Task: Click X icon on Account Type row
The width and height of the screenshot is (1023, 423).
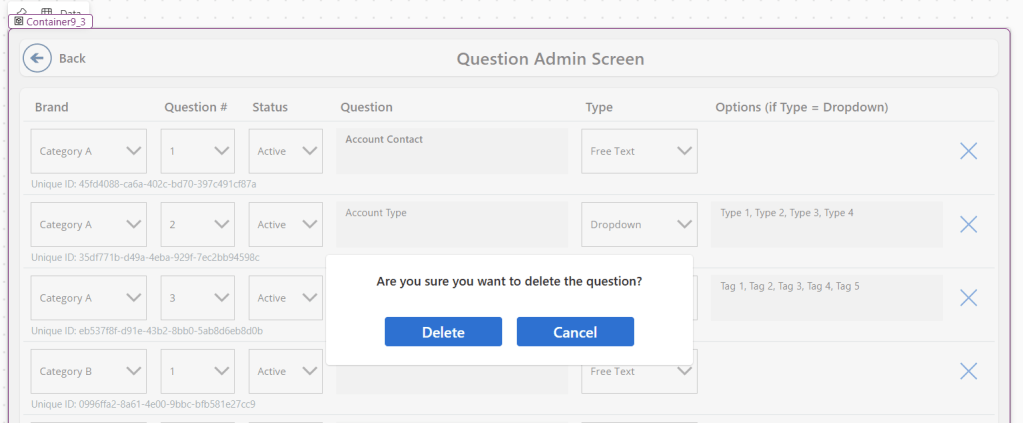Action: (968, 225)
